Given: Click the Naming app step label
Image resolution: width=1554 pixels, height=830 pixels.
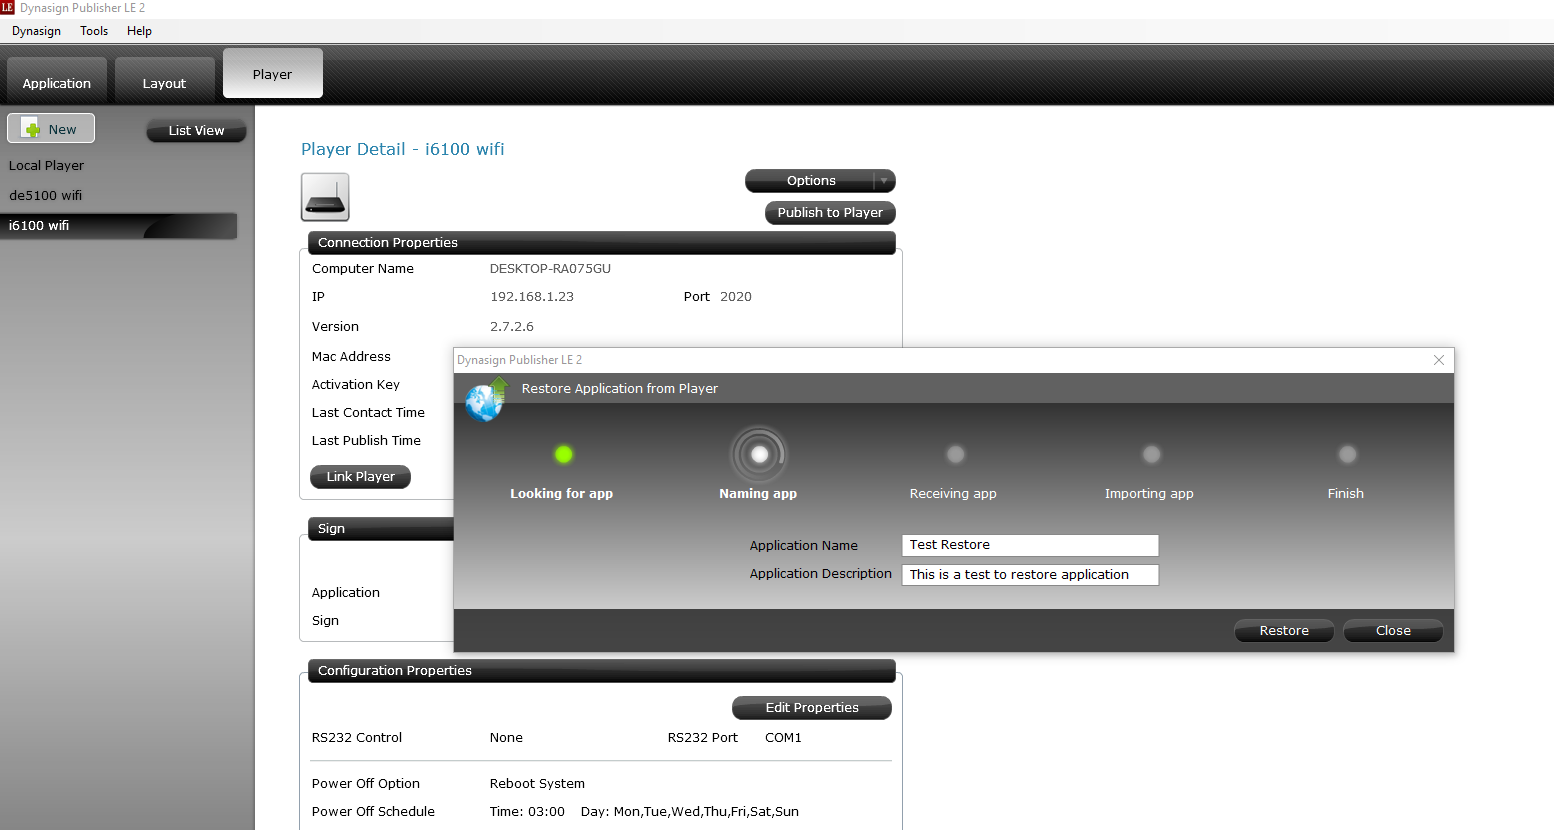Looking at the screenshot, I should (x=758, y=494).
